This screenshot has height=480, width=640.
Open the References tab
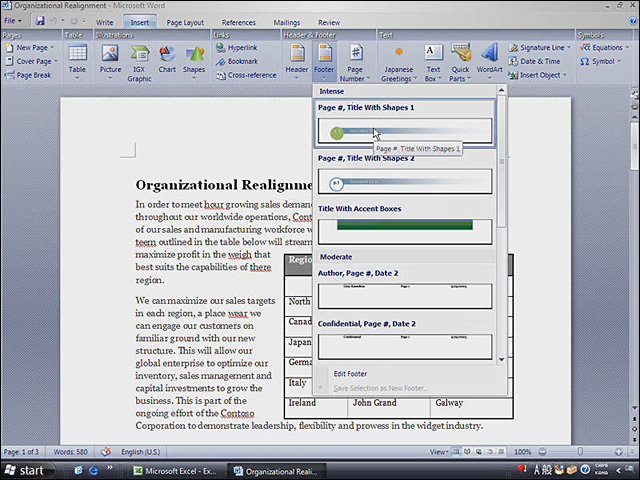coord(238,22)
